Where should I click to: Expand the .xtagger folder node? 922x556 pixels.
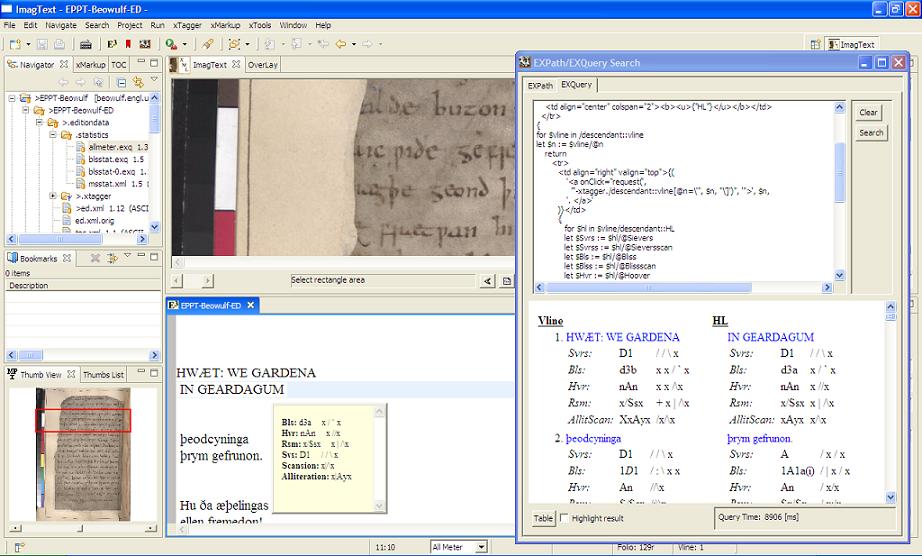(53, 196)
